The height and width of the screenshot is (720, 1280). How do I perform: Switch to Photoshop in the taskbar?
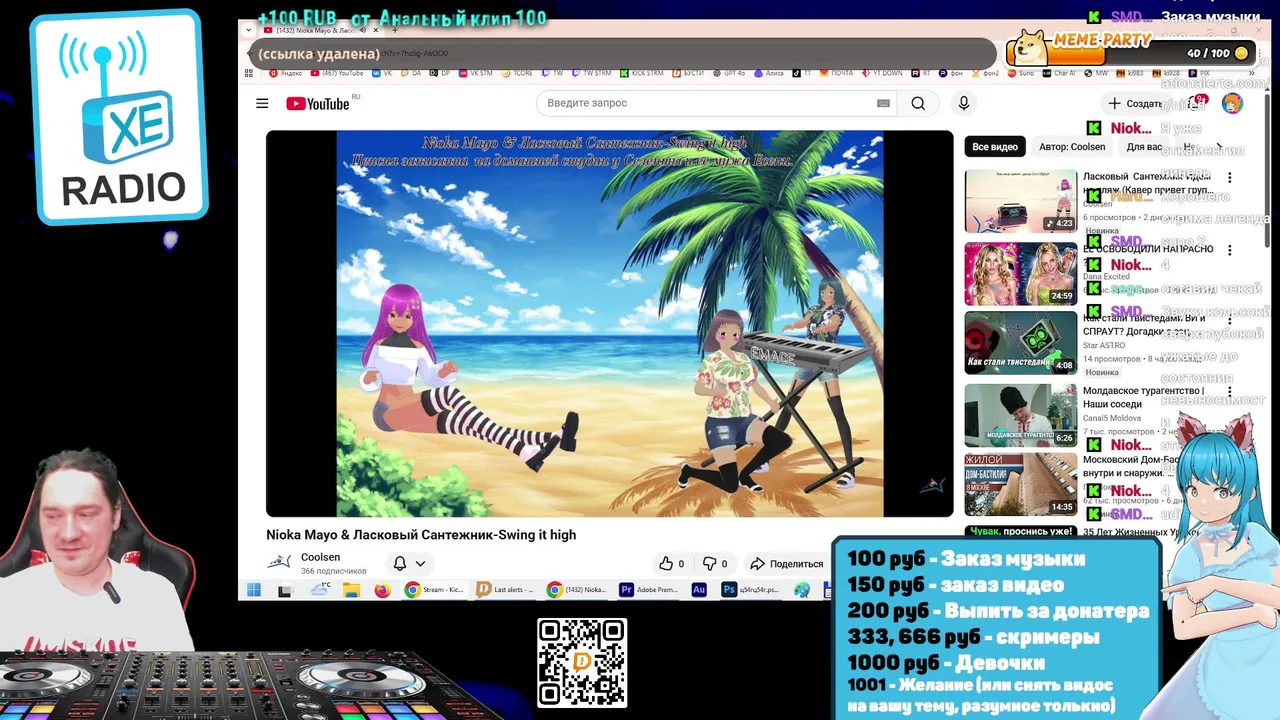click(x=752, y=590)
